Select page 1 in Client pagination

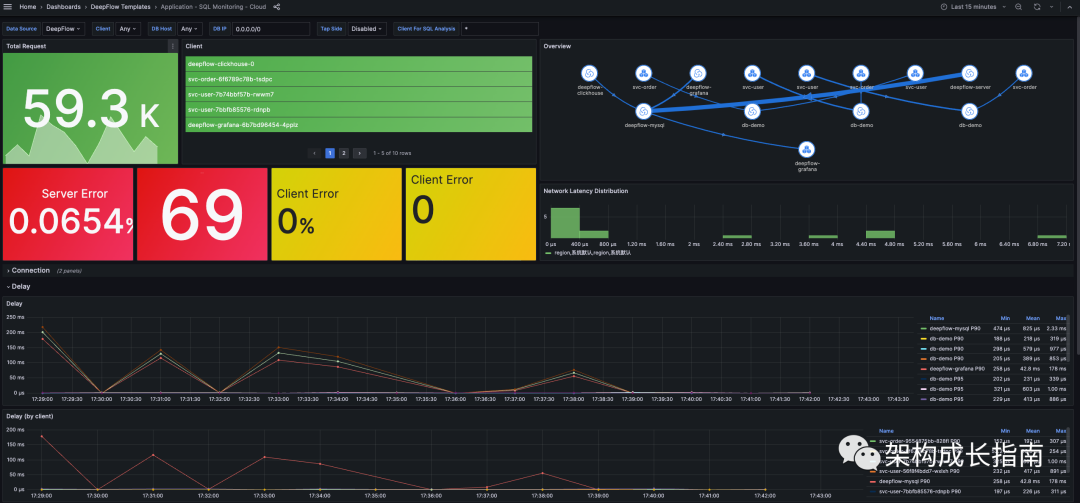pyautogui.click(x=330, y=153)
